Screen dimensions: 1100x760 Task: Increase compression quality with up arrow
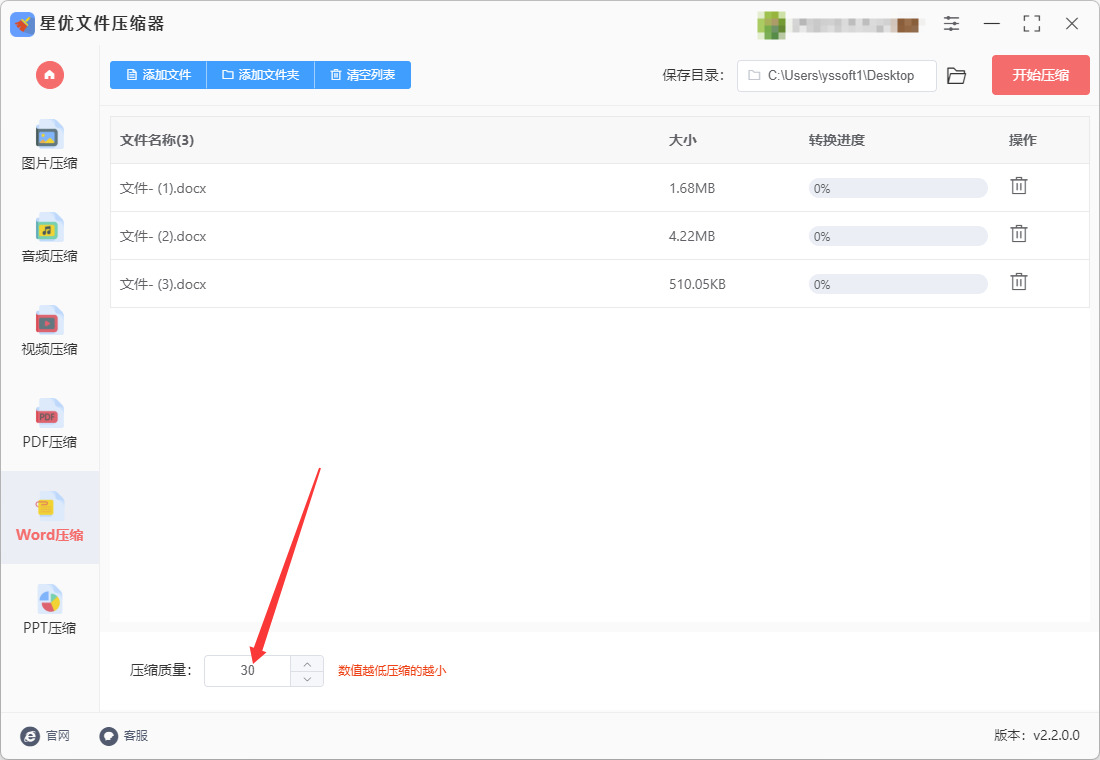307,663
